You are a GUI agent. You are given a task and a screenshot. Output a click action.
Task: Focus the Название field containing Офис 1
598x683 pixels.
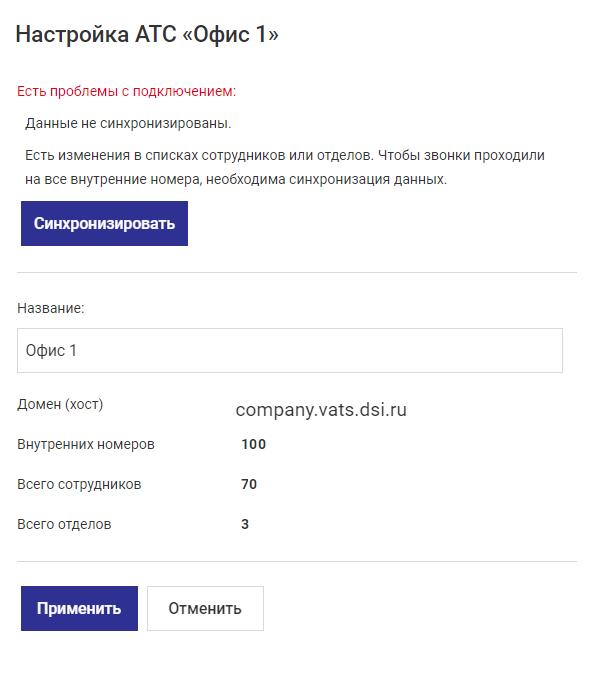click(x=290, y=350)
